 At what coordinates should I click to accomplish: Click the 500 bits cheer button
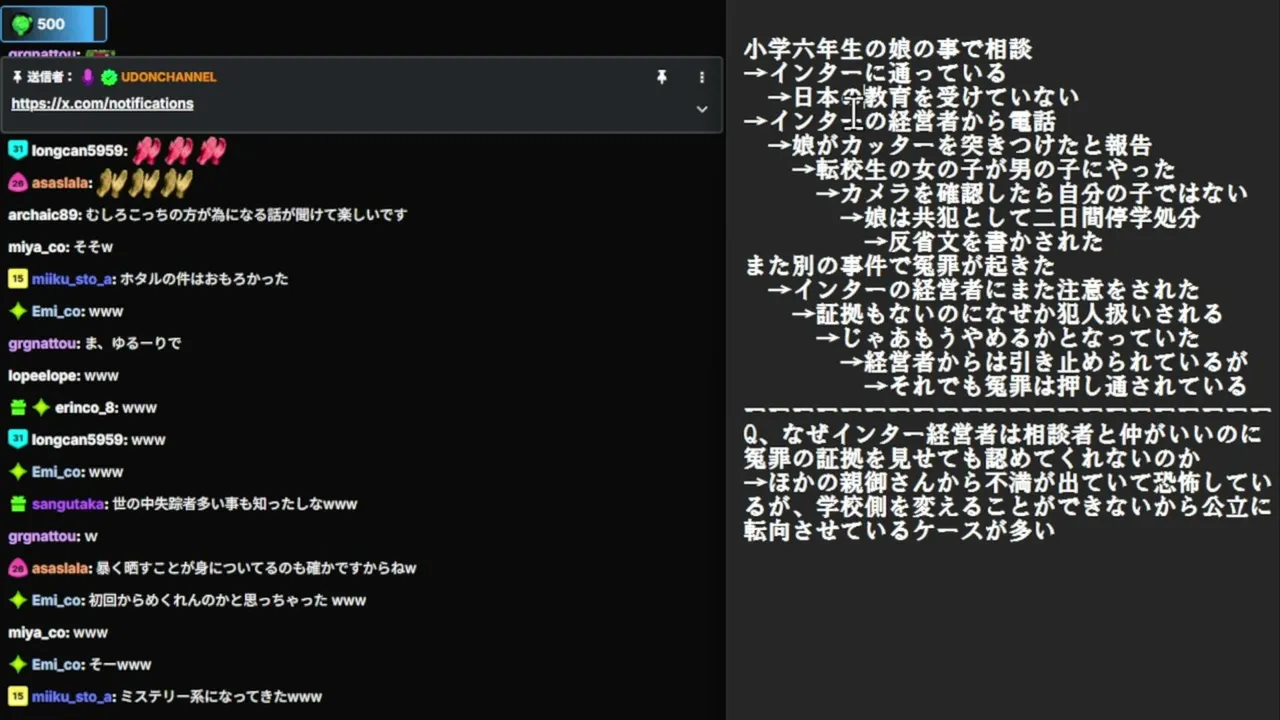pos(54,23)
